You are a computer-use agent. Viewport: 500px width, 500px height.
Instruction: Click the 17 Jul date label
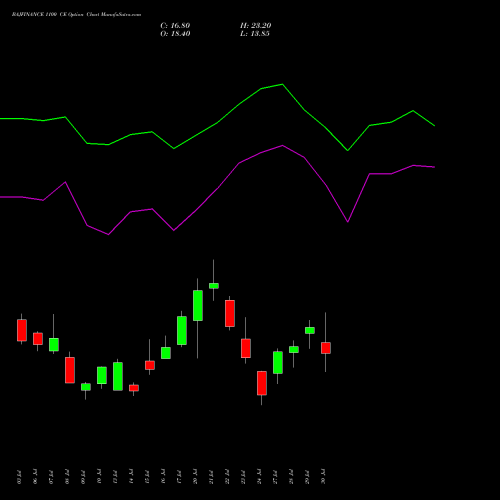tap(179, 477)
